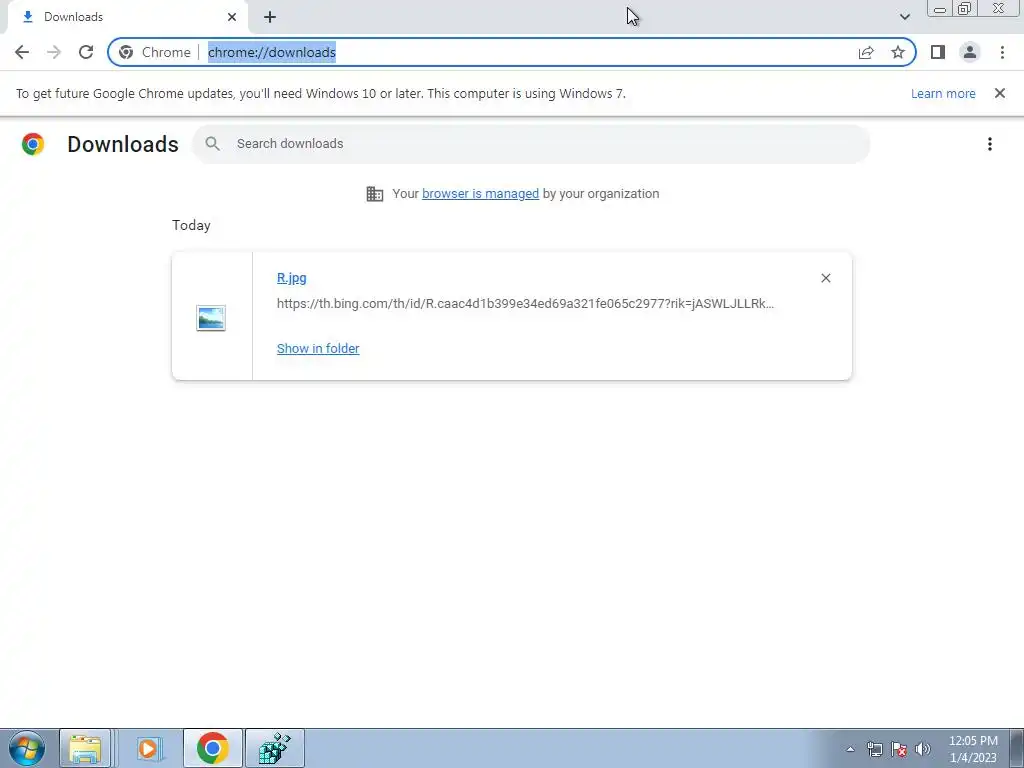Launch Windows Media Player from taskbar
This screenshot has width=1024, height=768.
(149, 748)
